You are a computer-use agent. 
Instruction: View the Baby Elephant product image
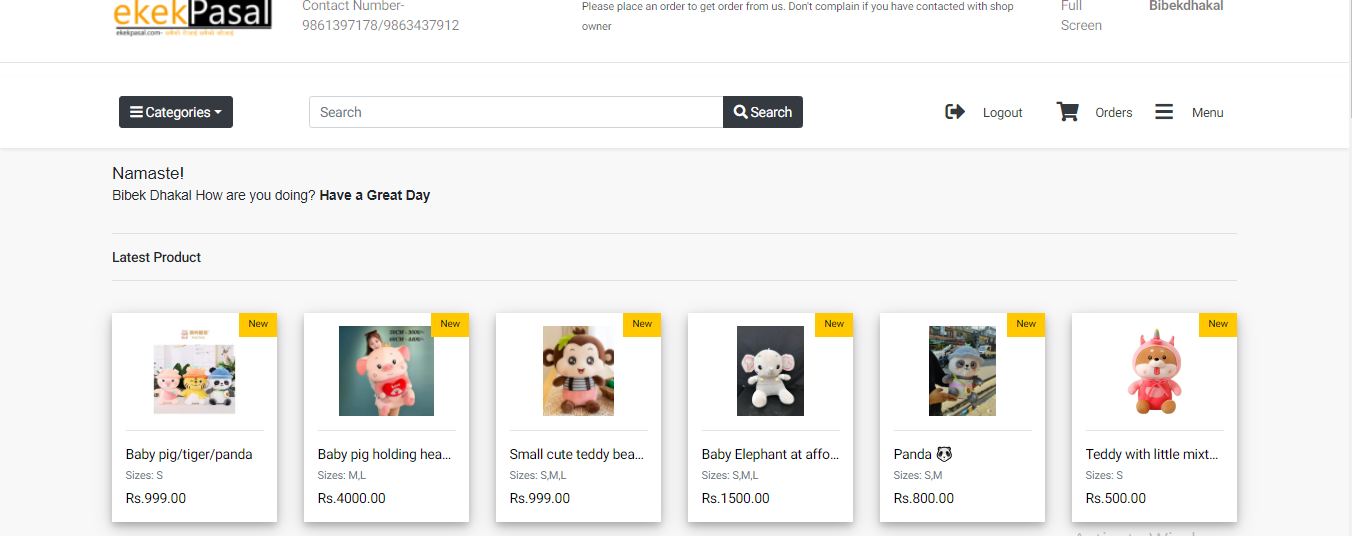[x=770, y=371]
